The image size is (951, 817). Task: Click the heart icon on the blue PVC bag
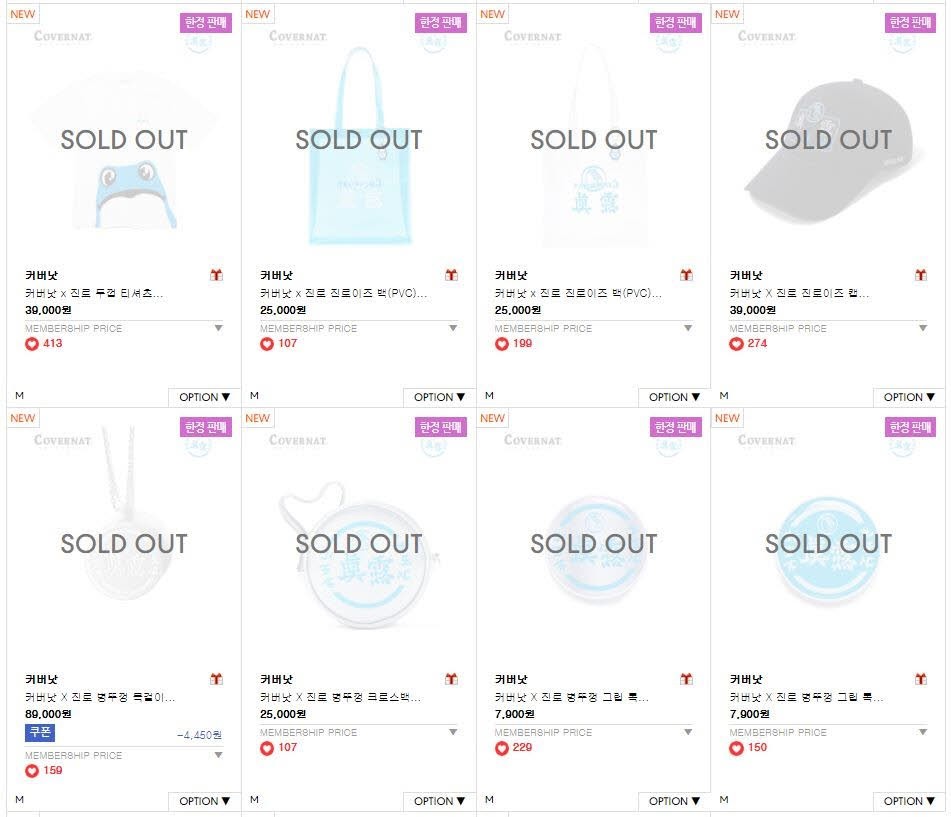click(266, 344)
